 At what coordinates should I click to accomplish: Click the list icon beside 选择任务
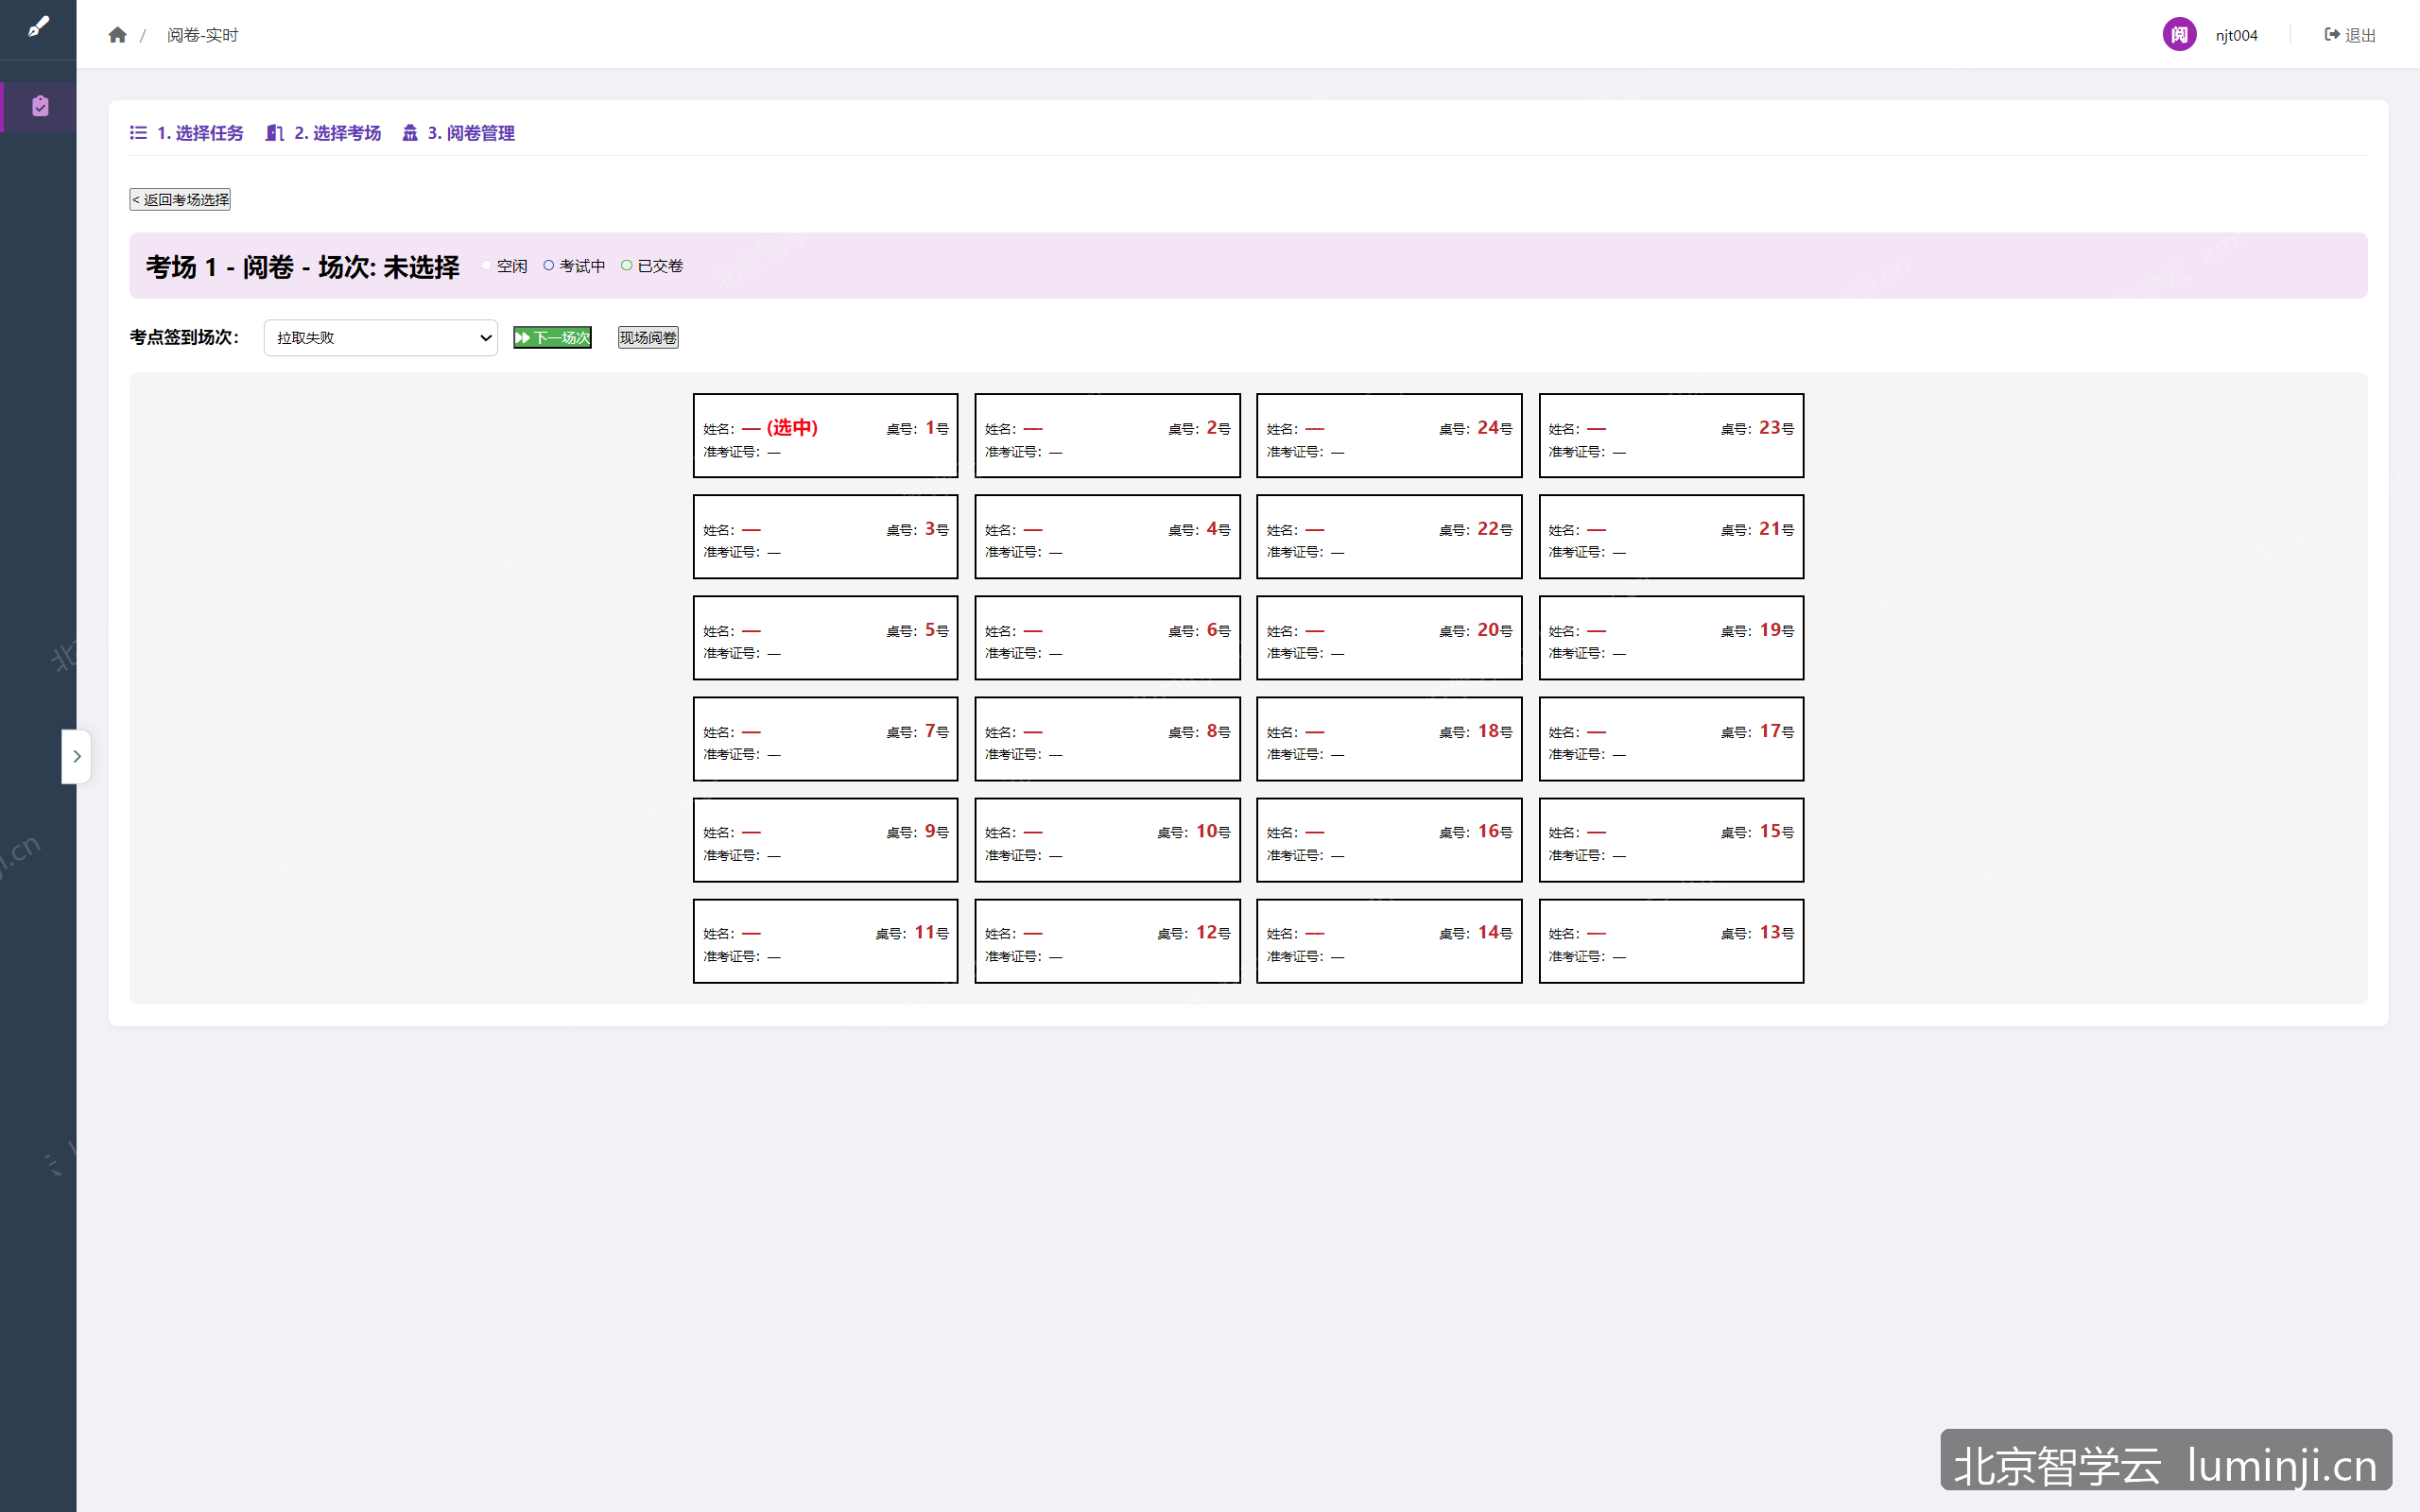tap(138, 133)
